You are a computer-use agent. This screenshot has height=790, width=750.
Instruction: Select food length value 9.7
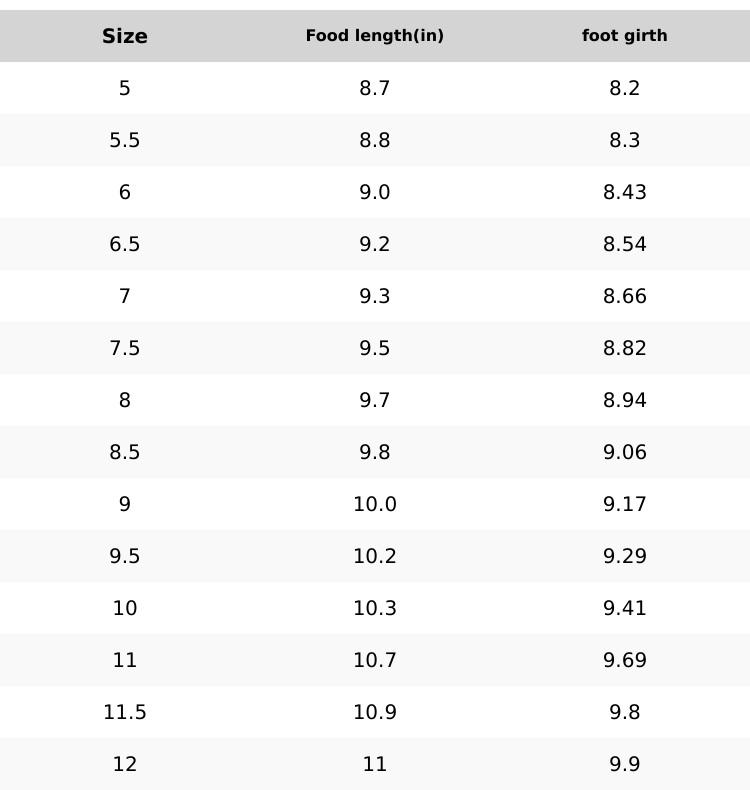click(375, 400)
